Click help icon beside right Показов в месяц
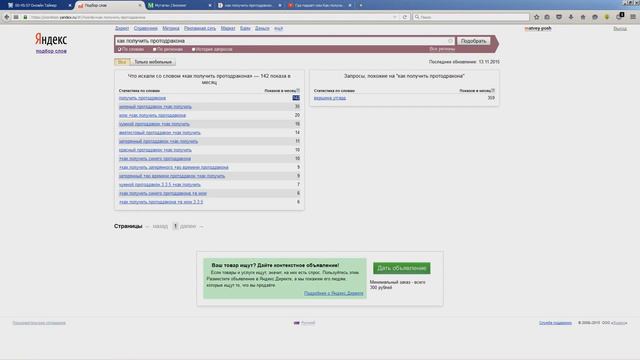640x360 pixels. (x=493, y=90)
